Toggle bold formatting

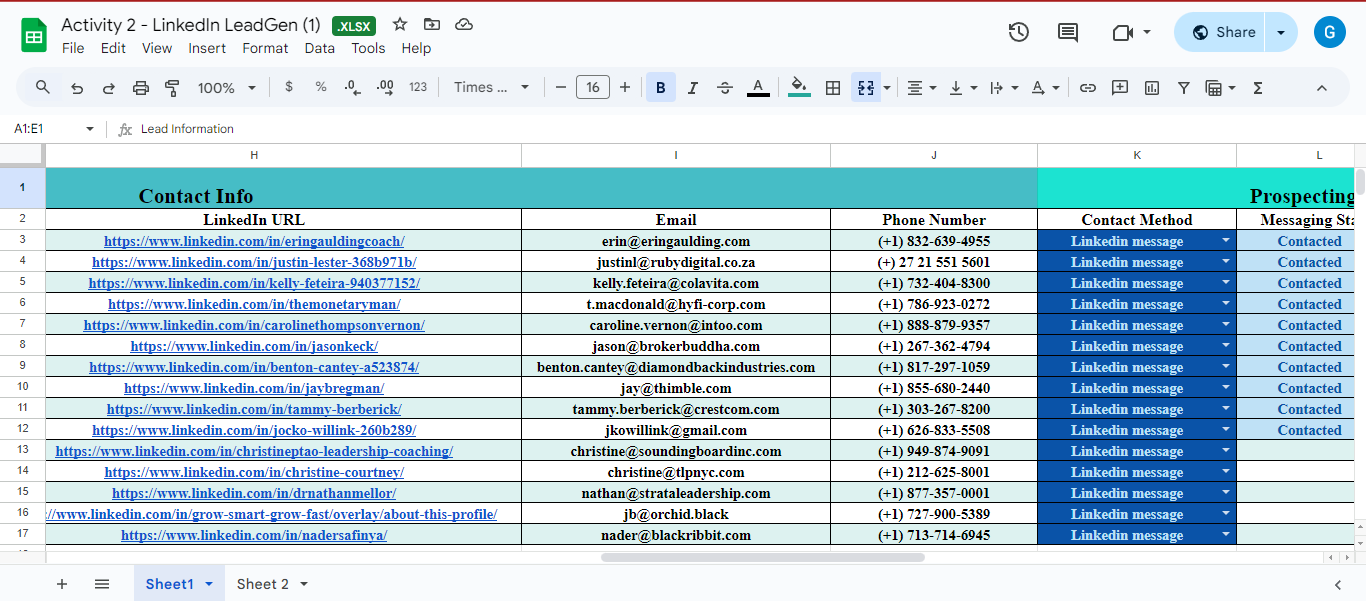click(x=660, y=88)
